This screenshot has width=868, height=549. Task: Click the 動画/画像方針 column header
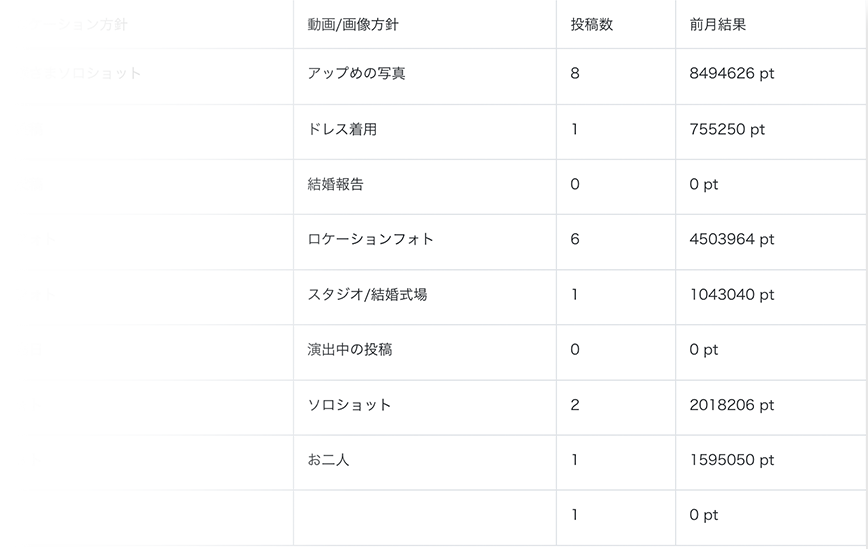(353, 25)
